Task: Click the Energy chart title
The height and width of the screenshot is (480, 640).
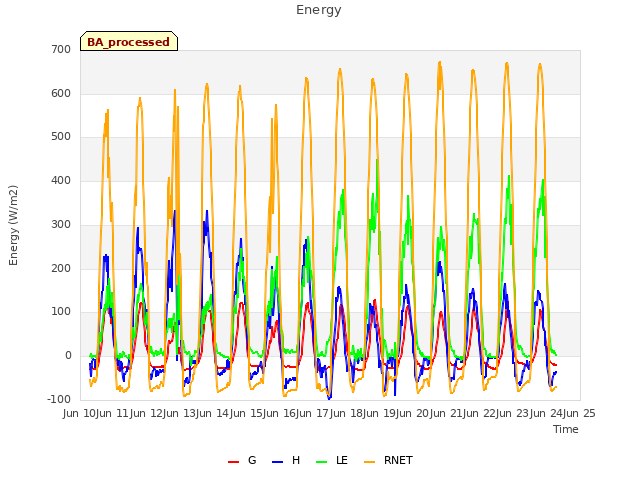Action: 319,10
